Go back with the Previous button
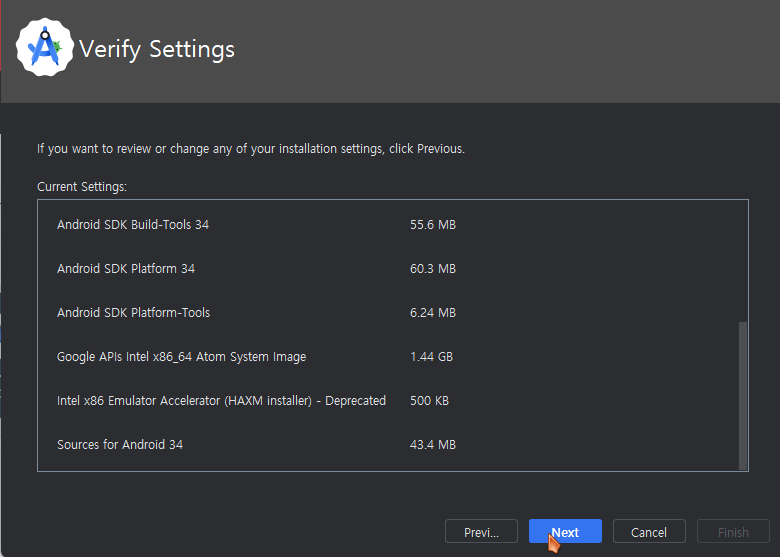Image resolution: width=780 pixels, height=557 pixels. (481, 532)
